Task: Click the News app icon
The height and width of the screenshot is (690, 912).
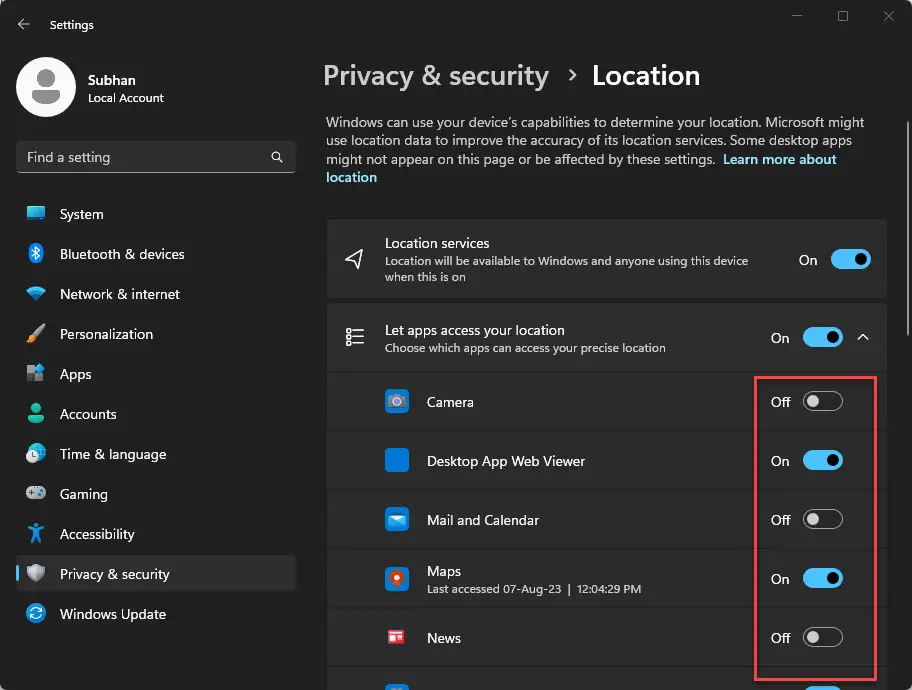Action: click(x=396, y=637)
